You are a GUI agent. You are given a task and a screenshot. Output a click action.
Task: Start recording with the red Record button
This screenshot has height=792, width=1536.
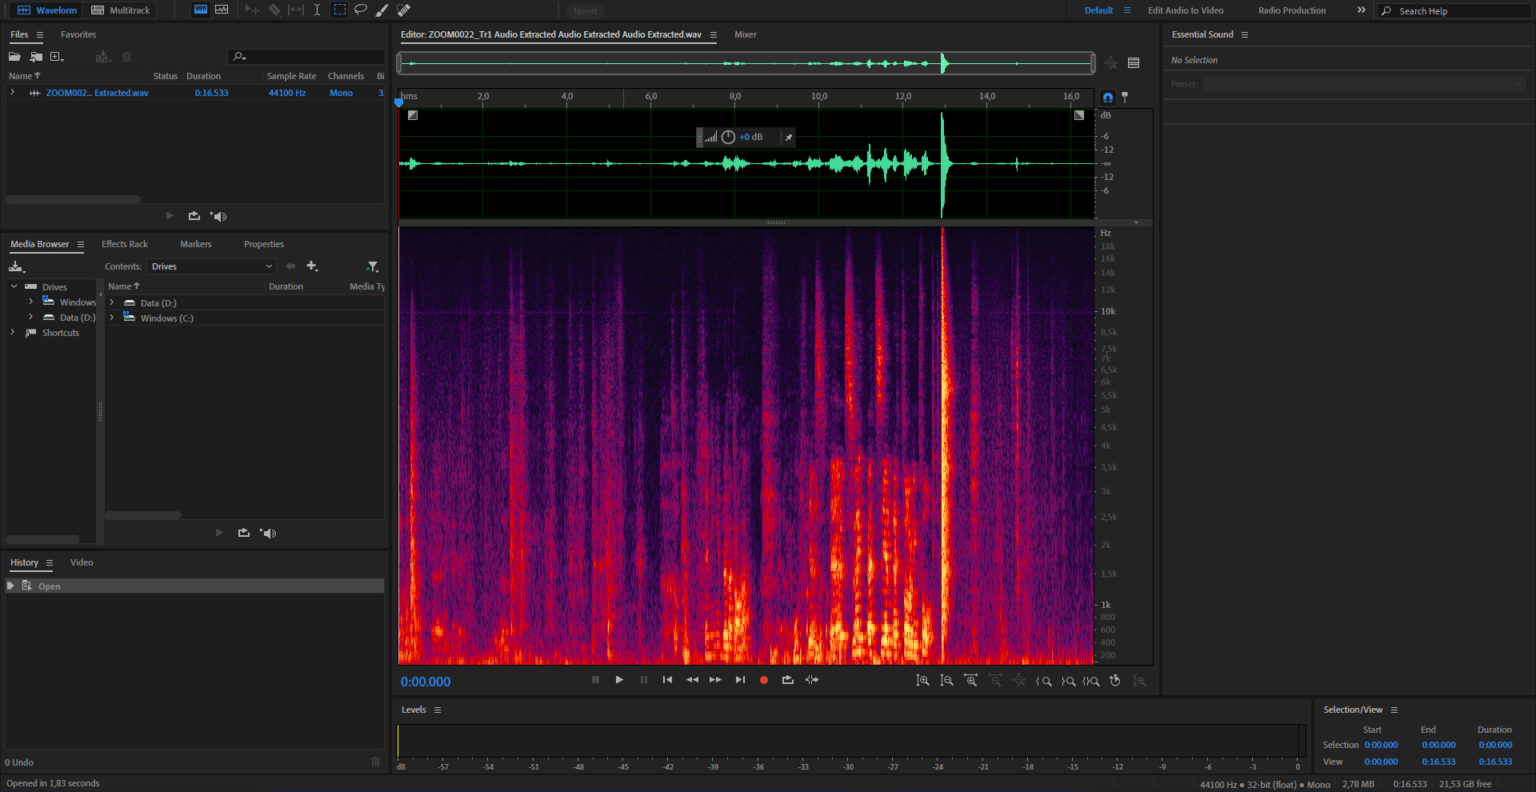tap(764, 680)
